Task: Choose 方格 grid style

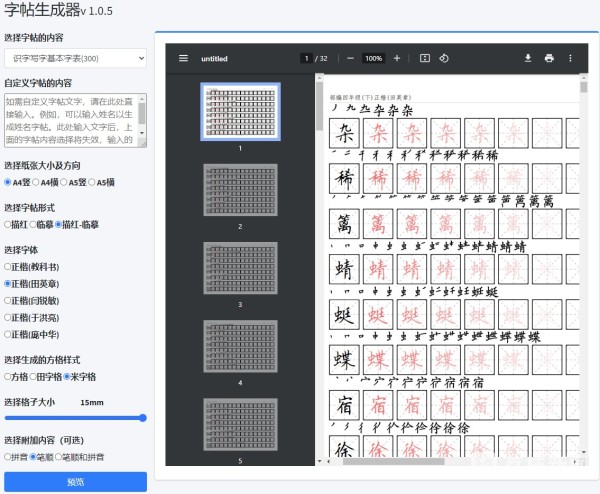Action: click(x=7, y=377)
